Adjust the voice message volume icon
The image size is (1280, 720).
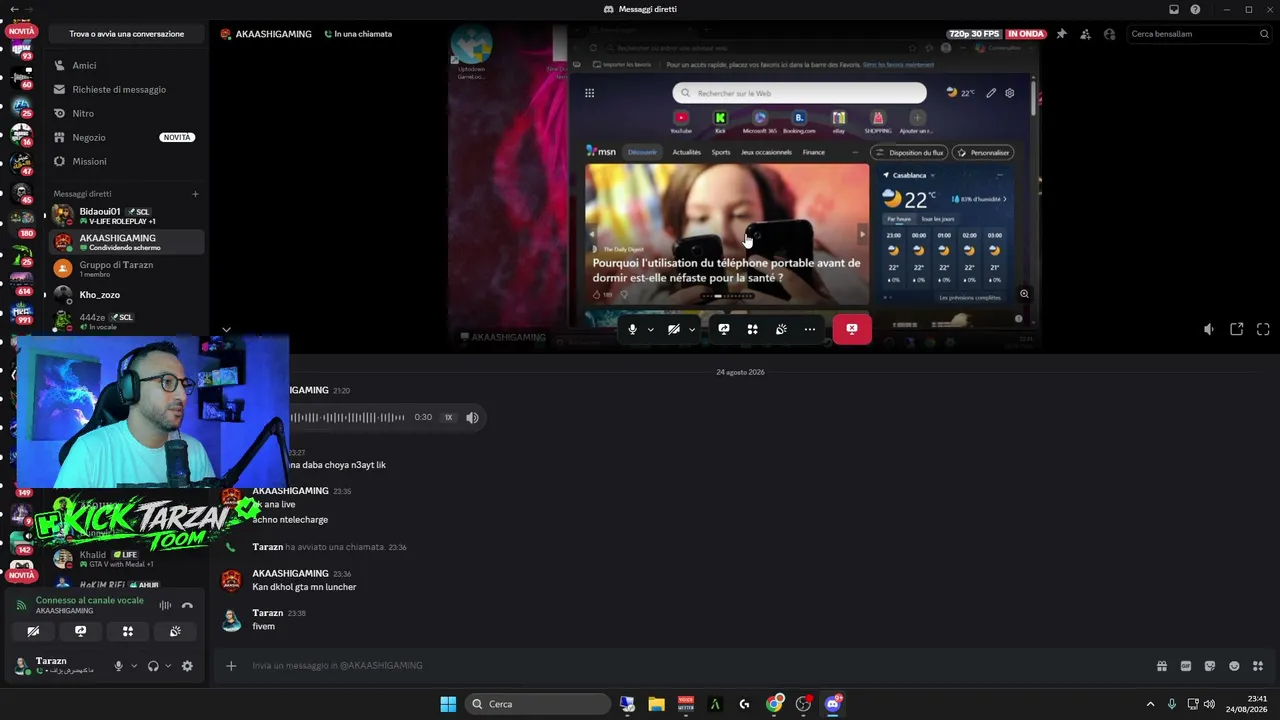point(472,417)
